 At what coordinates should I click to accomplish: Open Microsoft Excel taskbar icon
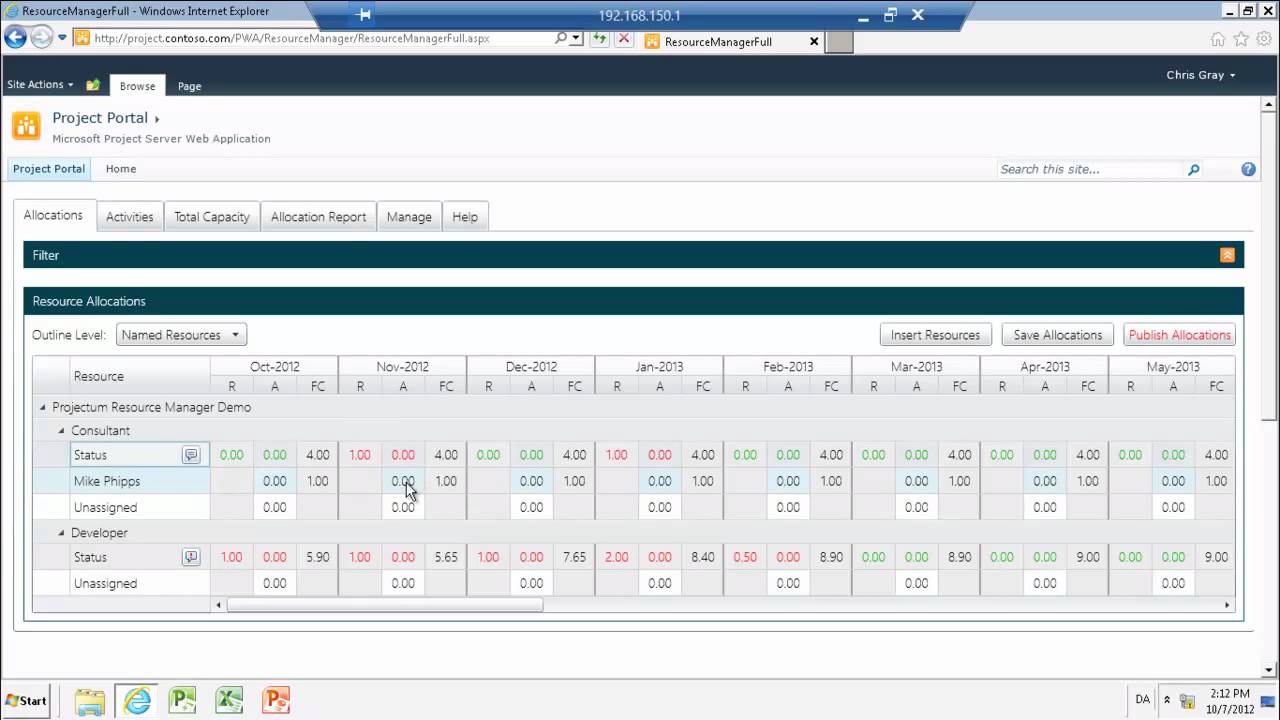point(229,700)
